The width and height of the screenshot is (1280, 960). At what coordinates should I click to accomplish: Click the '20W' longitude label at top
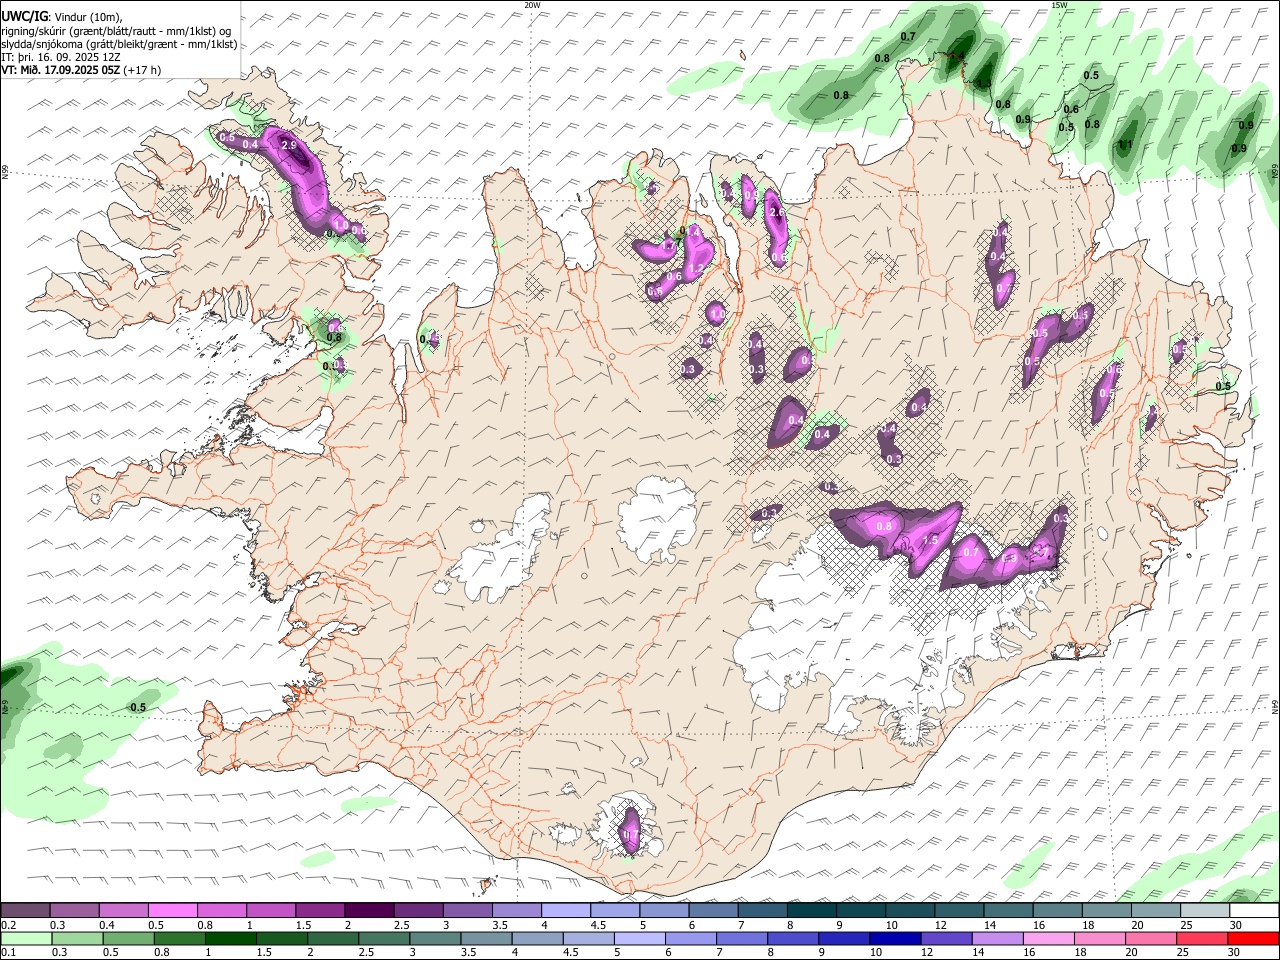(532, 5)
